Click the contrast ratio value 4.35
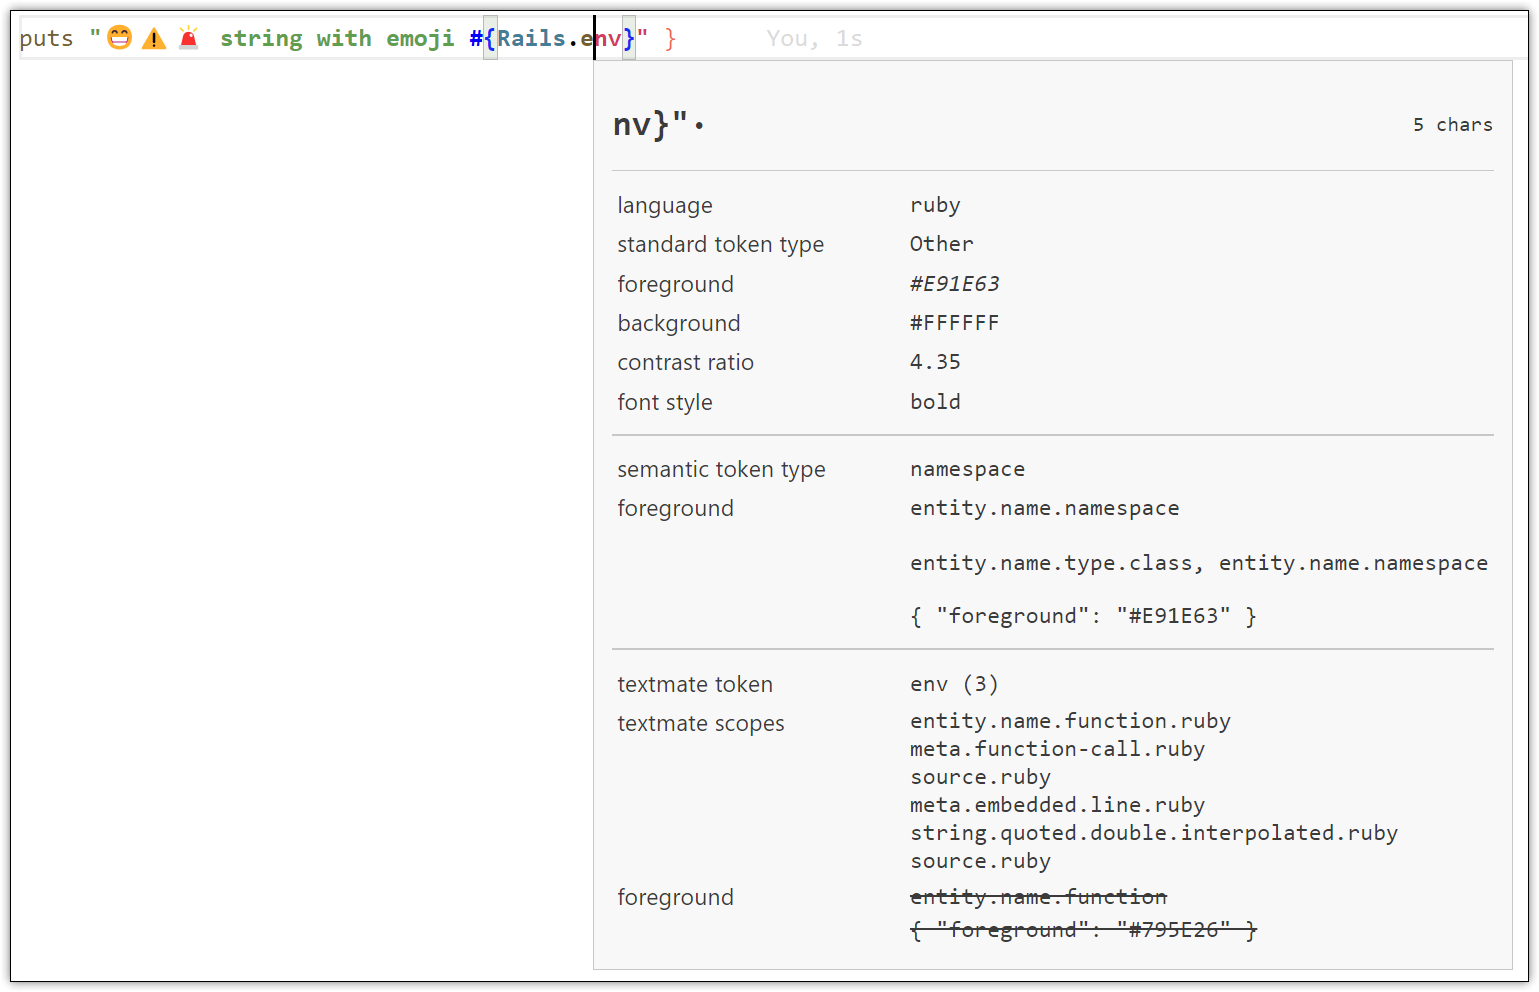 click(935, 362)
